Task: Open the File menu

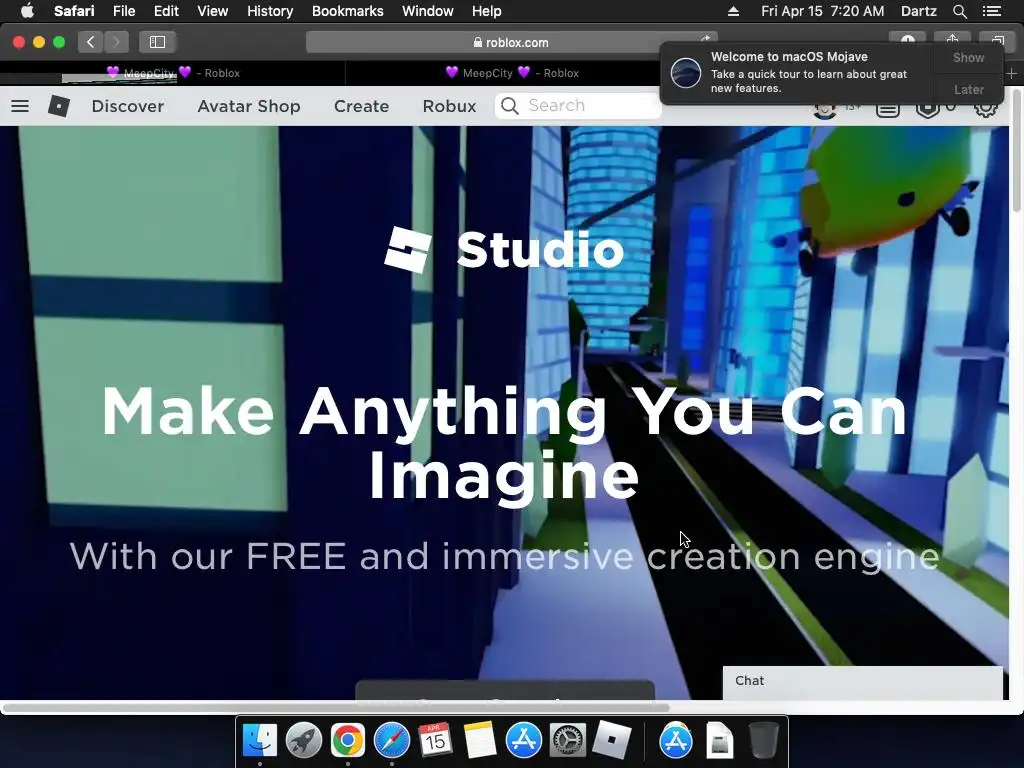Action: tap(124, 11)
